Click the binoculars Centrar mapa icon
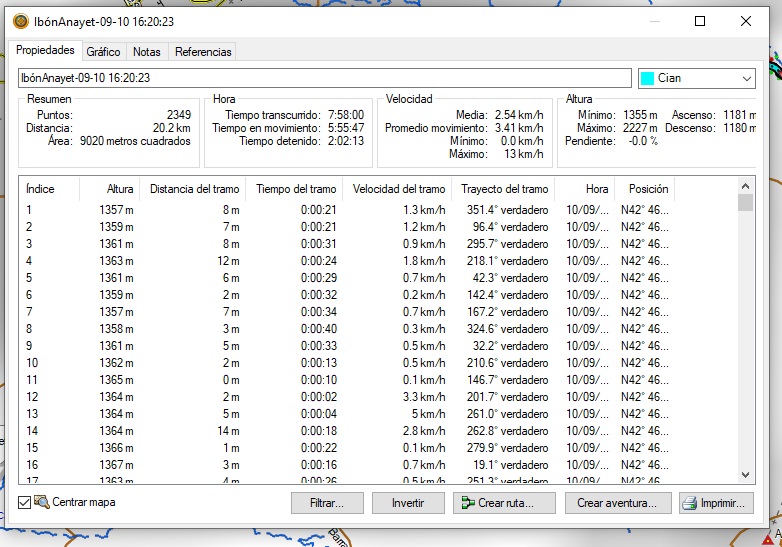The image size is (782, 547). click(42, 502)
